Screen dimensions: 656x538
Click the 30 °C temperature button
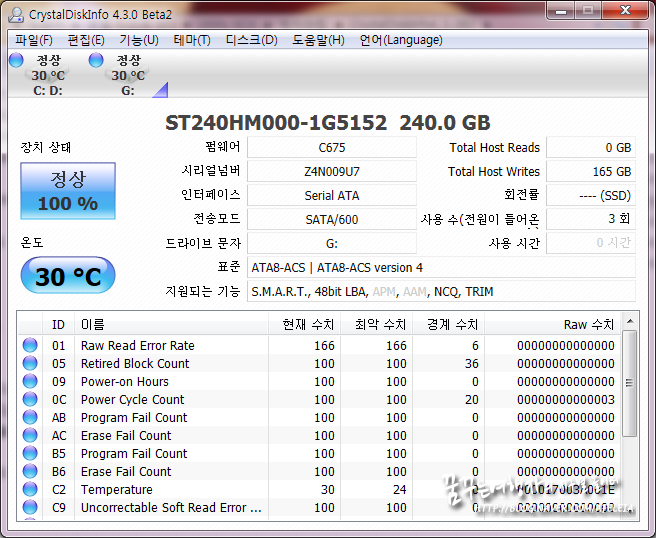tap(68, 276)
